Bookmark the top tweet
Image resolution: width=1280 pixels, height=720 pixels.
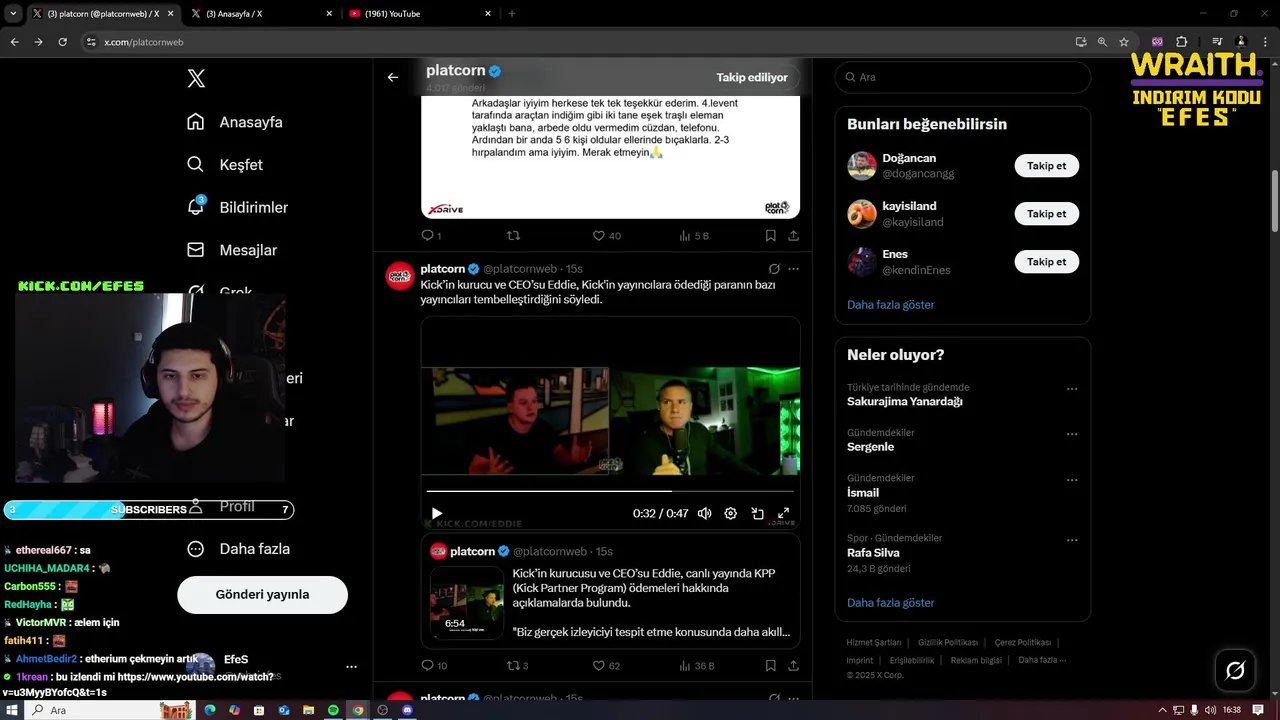tap(770, 236)
